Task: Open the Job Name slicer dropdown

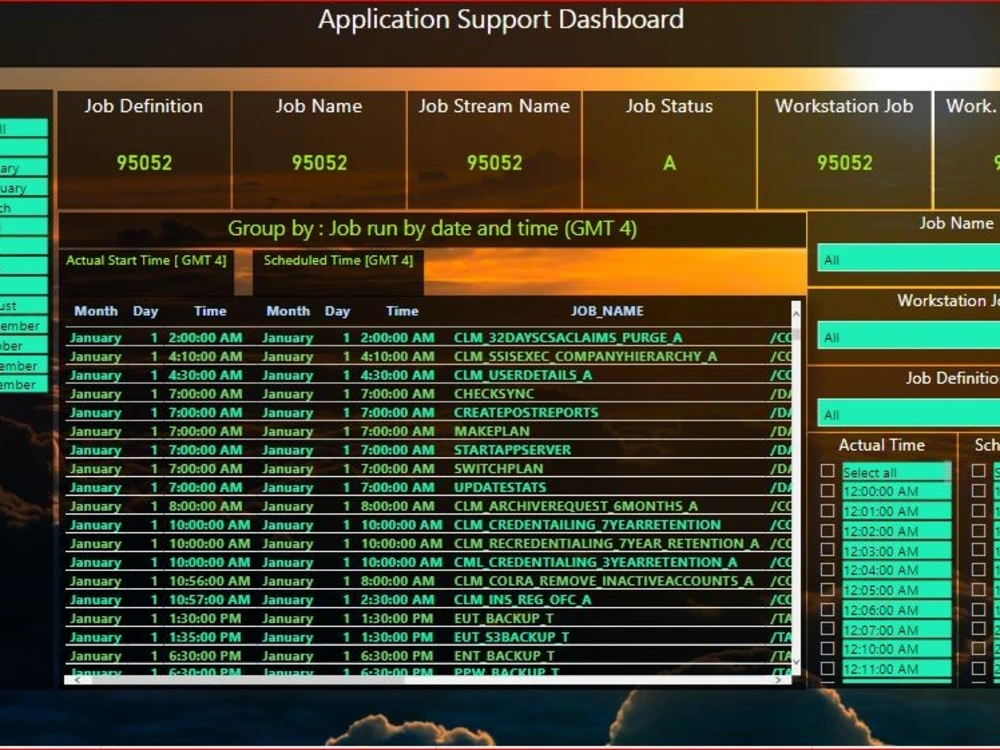Action: click(909, 260)
